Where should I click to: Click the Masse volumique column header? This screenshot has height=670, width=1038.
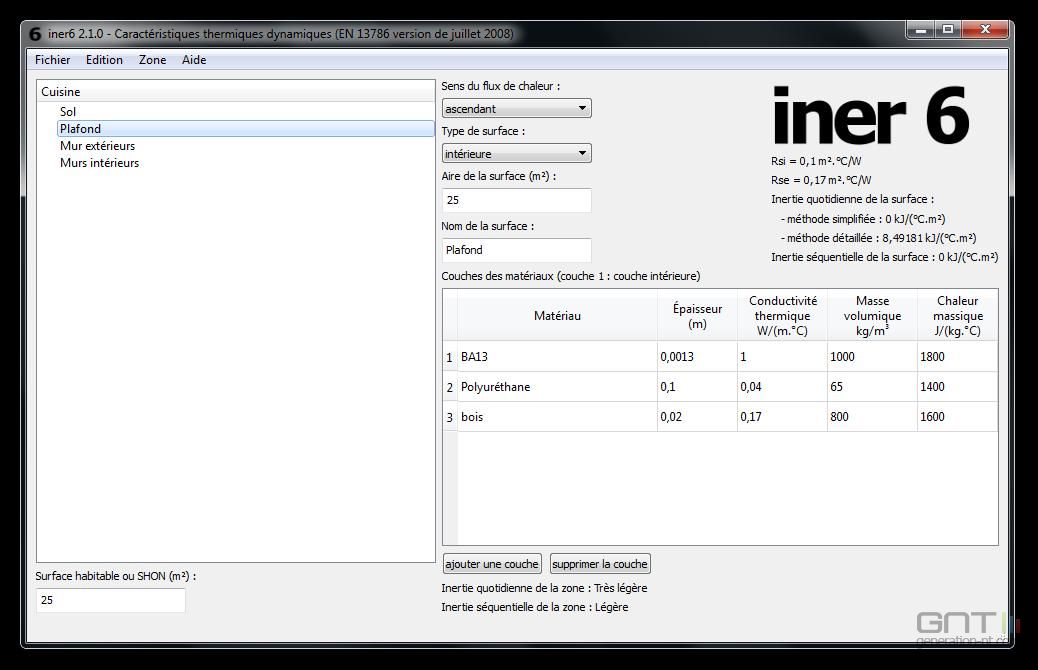click(x=873, y=316)
